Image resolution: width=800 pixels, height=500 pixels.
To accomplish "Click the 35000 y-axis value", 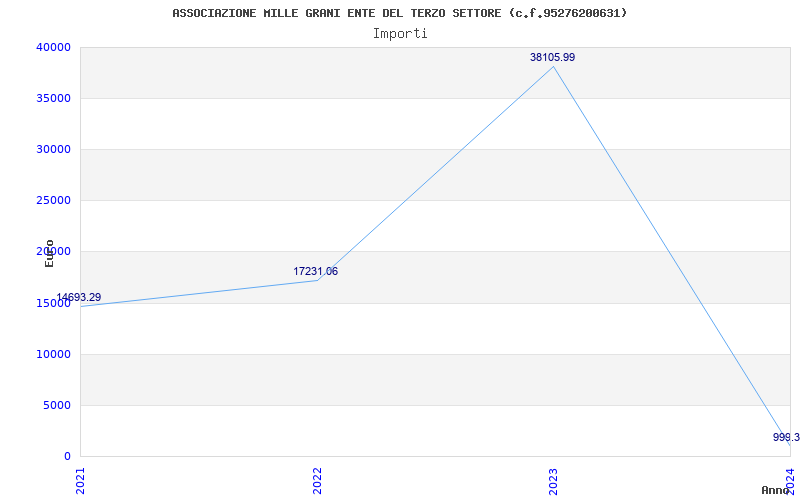I will point(53,98).
